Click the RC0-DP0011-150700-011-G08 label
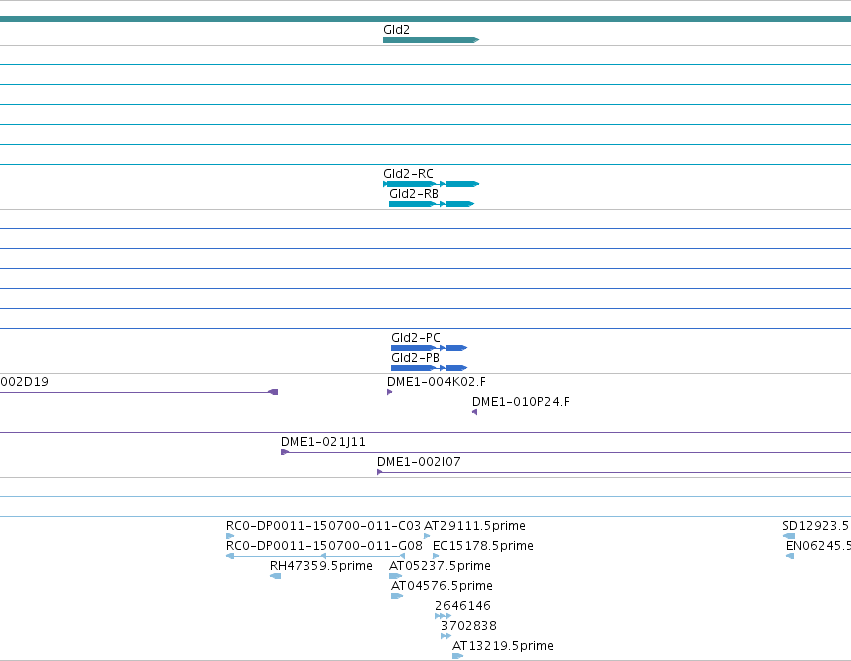851x661 pixels. pyautogui.click(x=325, y=546)
